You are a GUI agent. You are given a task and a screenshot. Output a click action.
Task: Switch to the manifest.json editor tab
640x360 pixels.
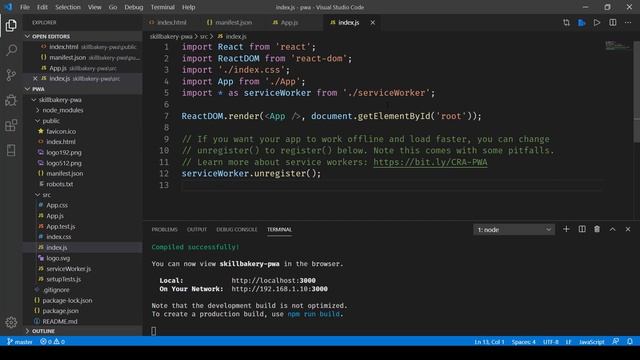233,23
